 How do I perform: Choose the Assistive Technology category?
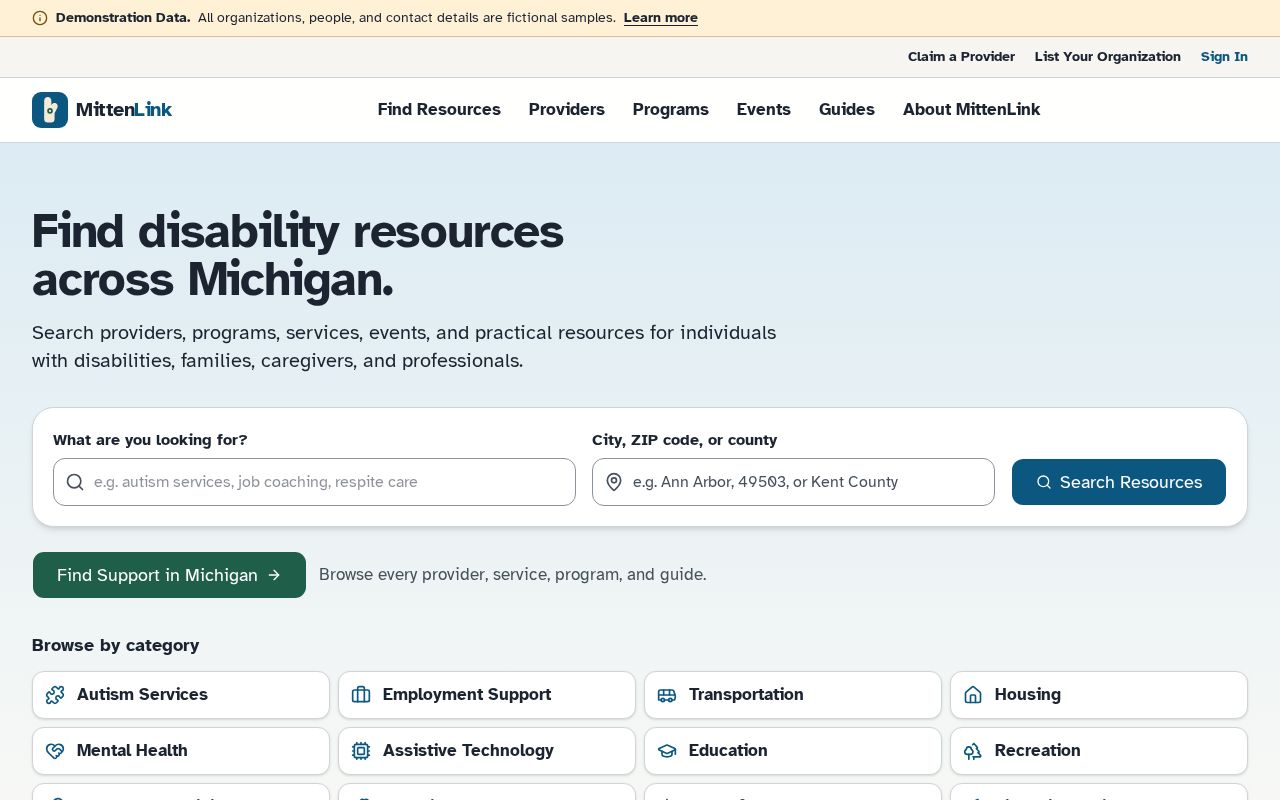click(x=487, y=751)
